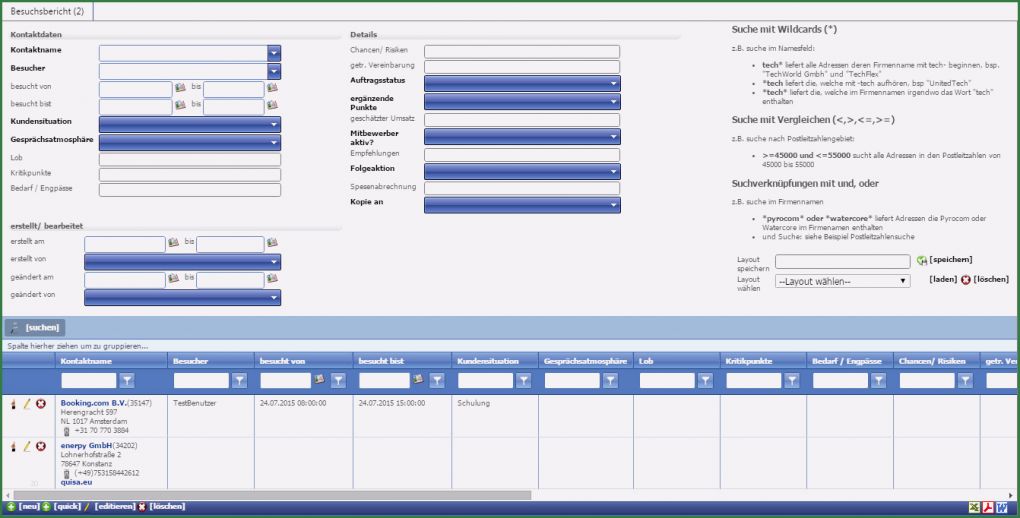The width and height of the screenshot is (1020, 518).
Task: Click the filter icon for Besucher column
Action: point(239,380)
